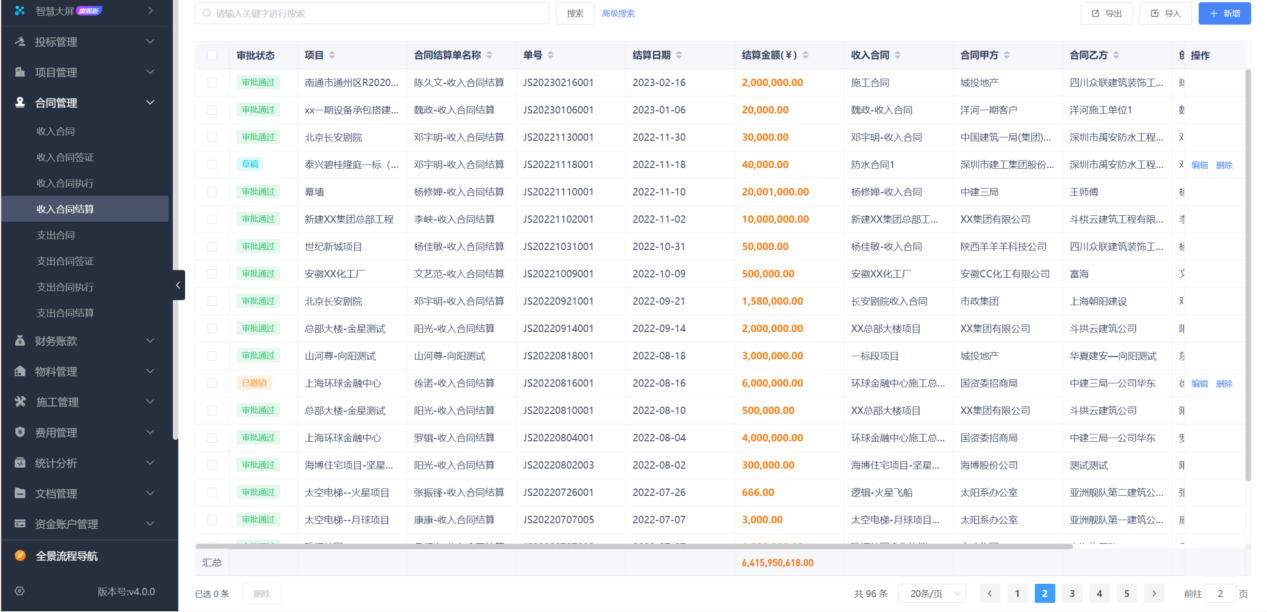Image resolution: width=1267 pixels, height=612 pixels.
Task: Check the 太空电梯--月球项目 row
Action: pos(213,518)
